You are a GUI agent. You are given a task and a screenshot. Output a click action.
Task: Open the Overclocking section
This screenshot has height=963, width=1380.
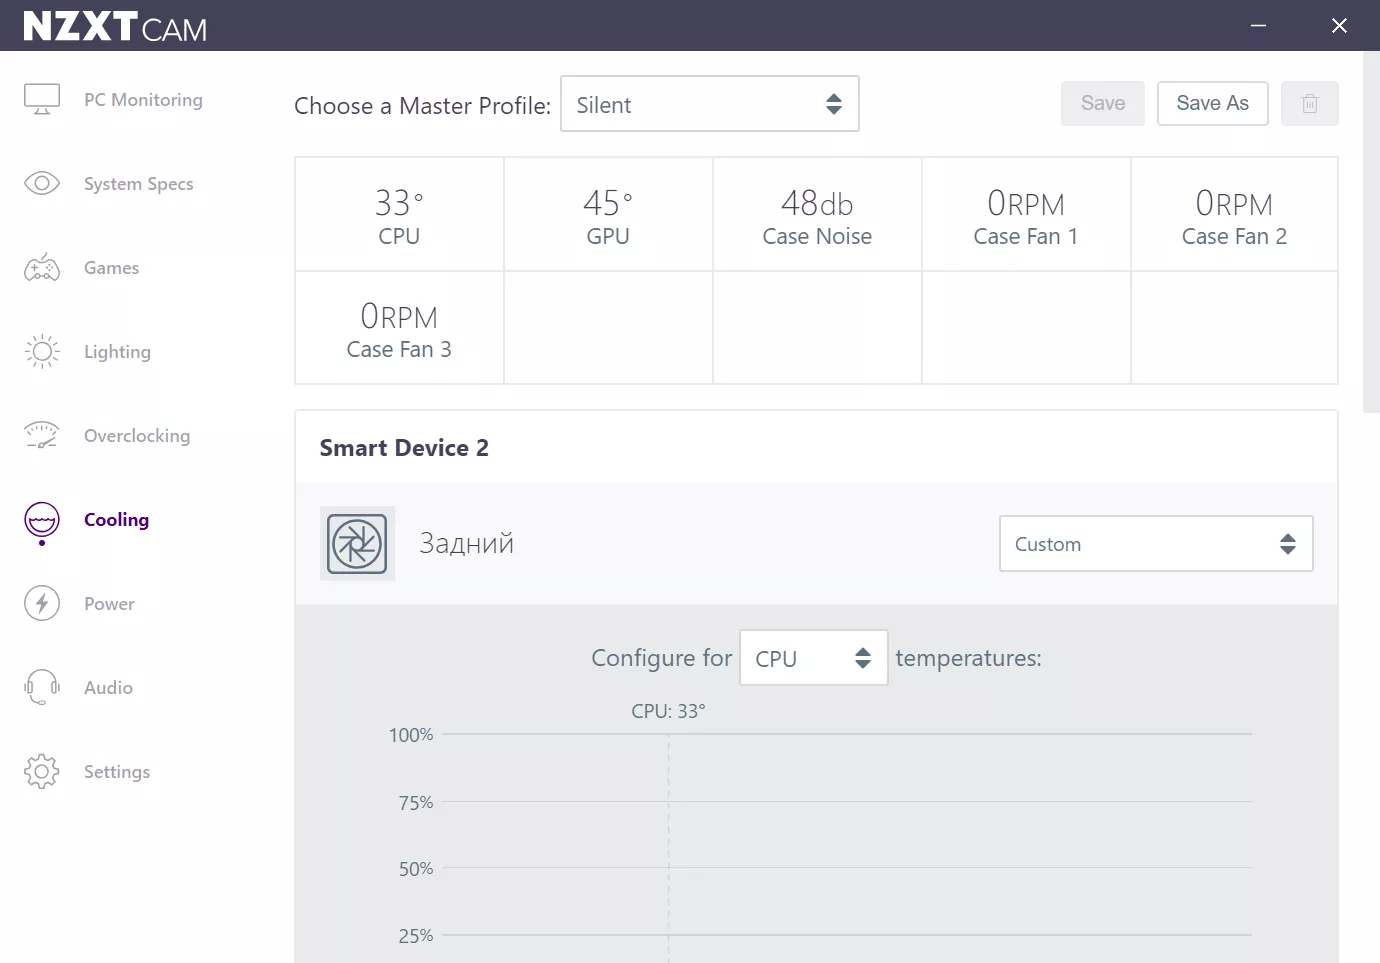click(x=137, y=436)
